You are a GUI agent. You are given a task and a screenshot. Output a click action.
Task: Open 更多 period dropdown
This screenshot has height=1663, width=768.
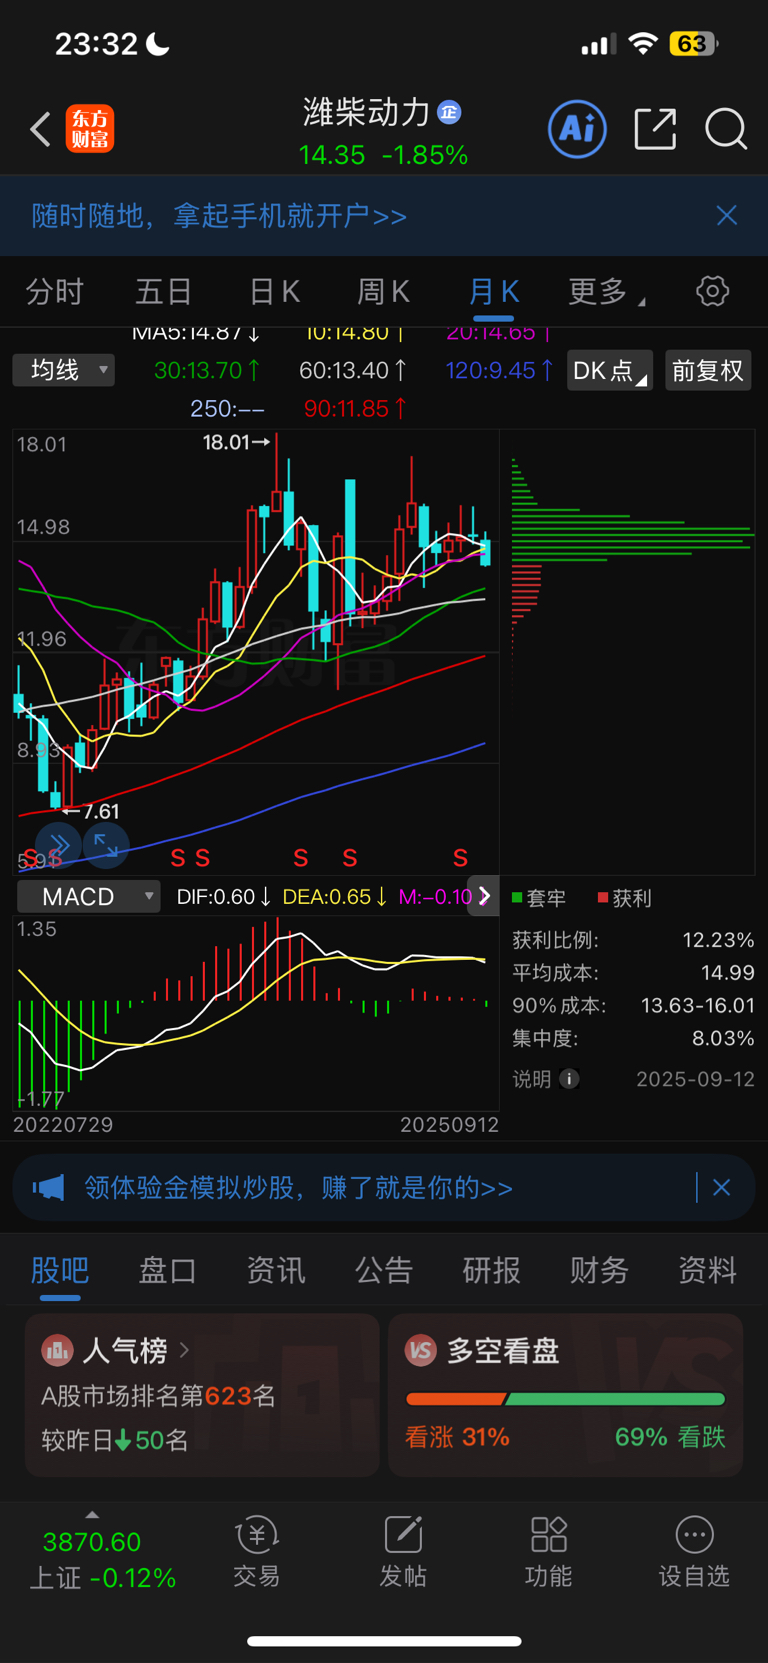point(606,291)
